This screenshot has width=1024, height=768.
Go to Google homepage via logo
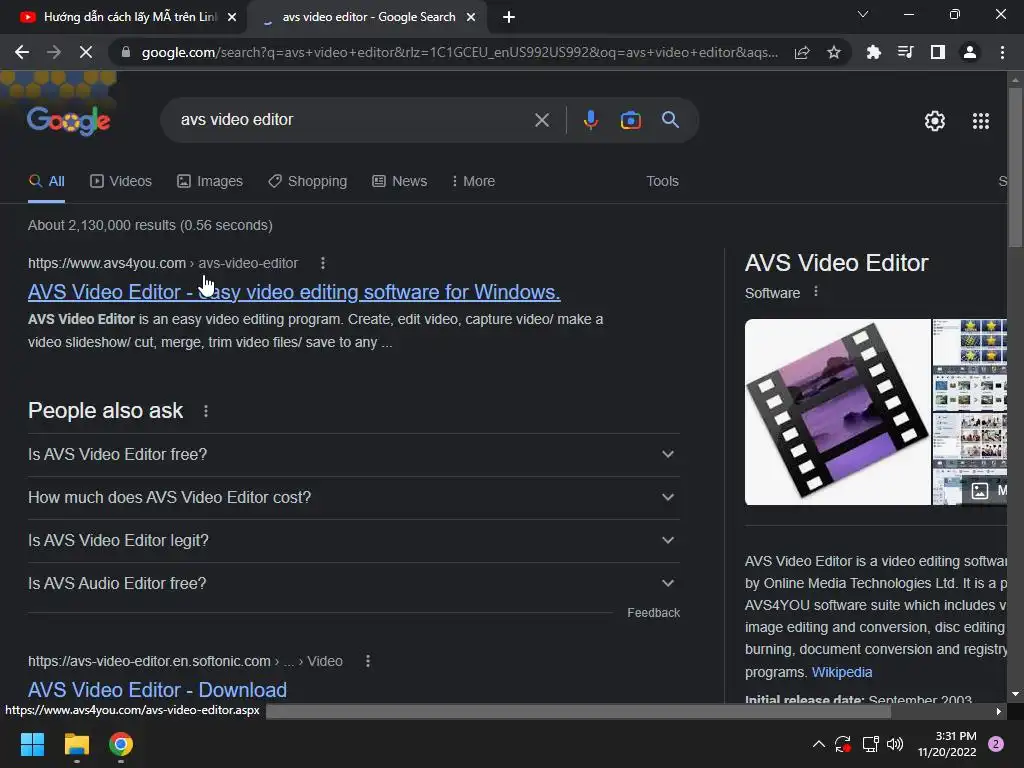pyautogui.click(x=69, y=120)
